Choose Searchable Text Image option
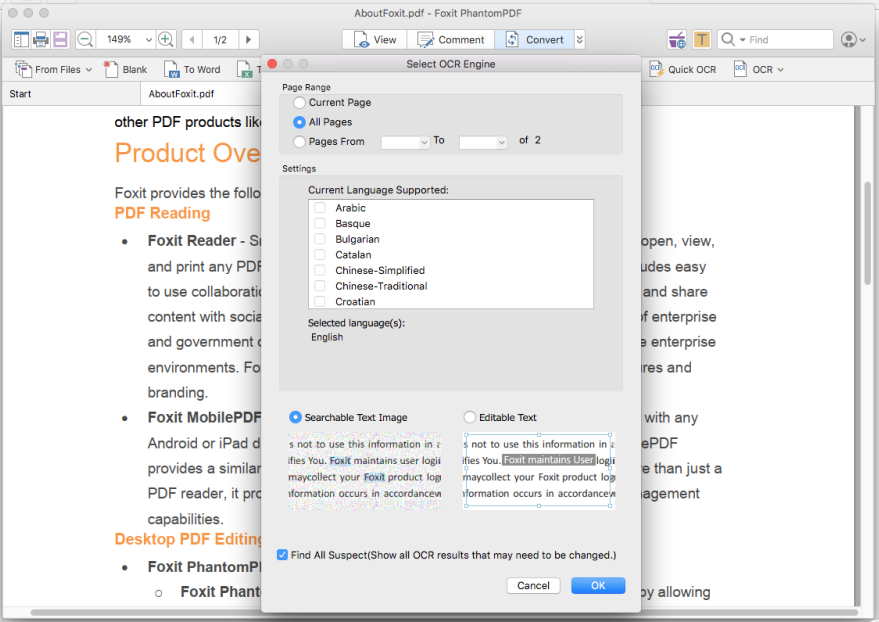 (x=295, y=417)
